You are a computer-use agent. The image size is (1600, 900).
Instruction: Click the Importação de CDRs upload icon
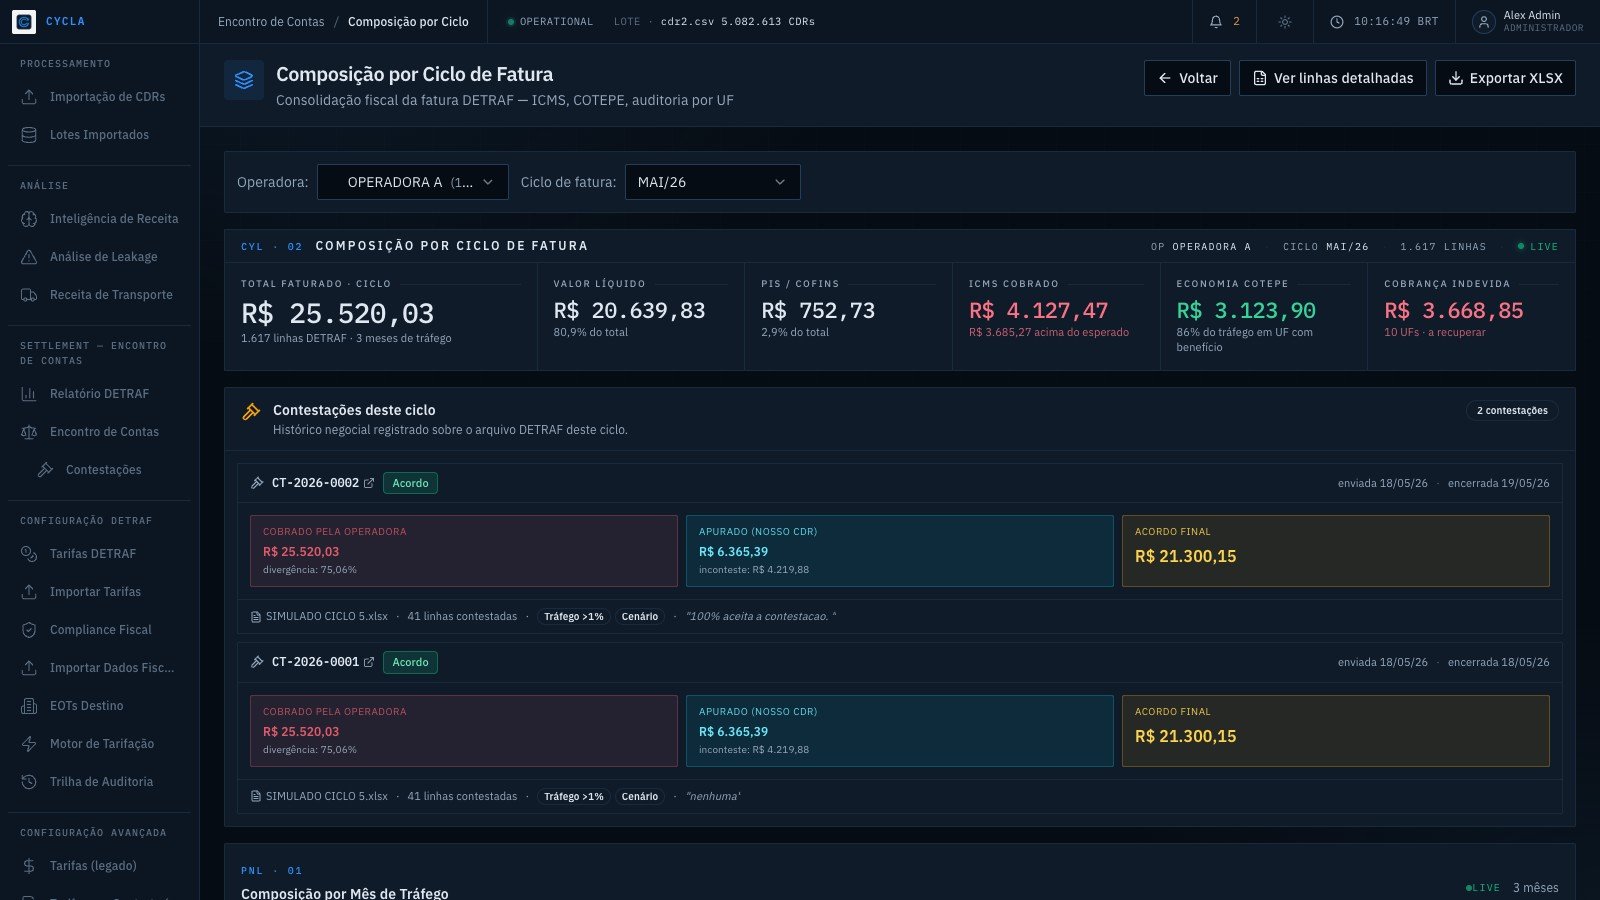29,97
